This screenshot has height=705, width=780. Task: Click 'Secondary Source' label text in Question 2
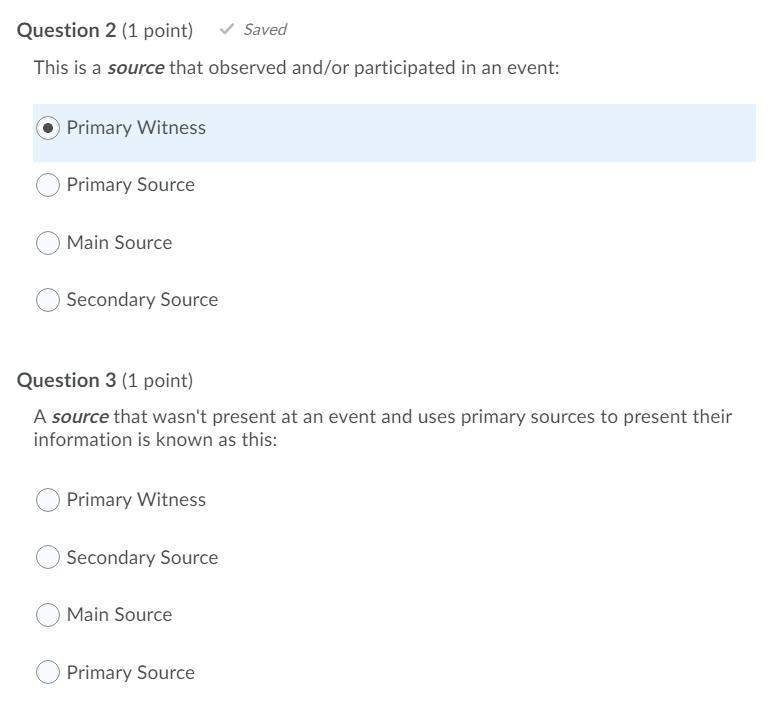(142, 300)
